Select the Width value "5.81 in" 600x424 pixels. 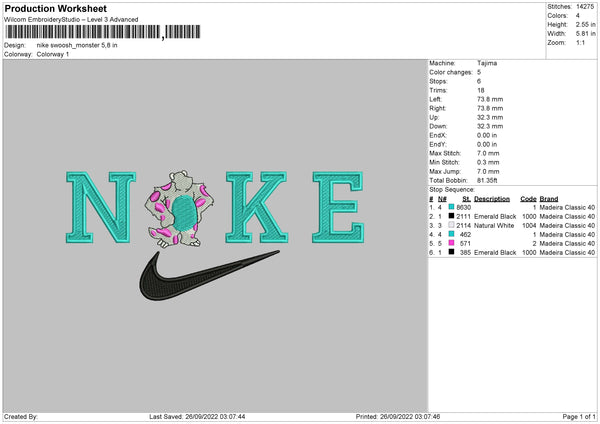(586, 34)
